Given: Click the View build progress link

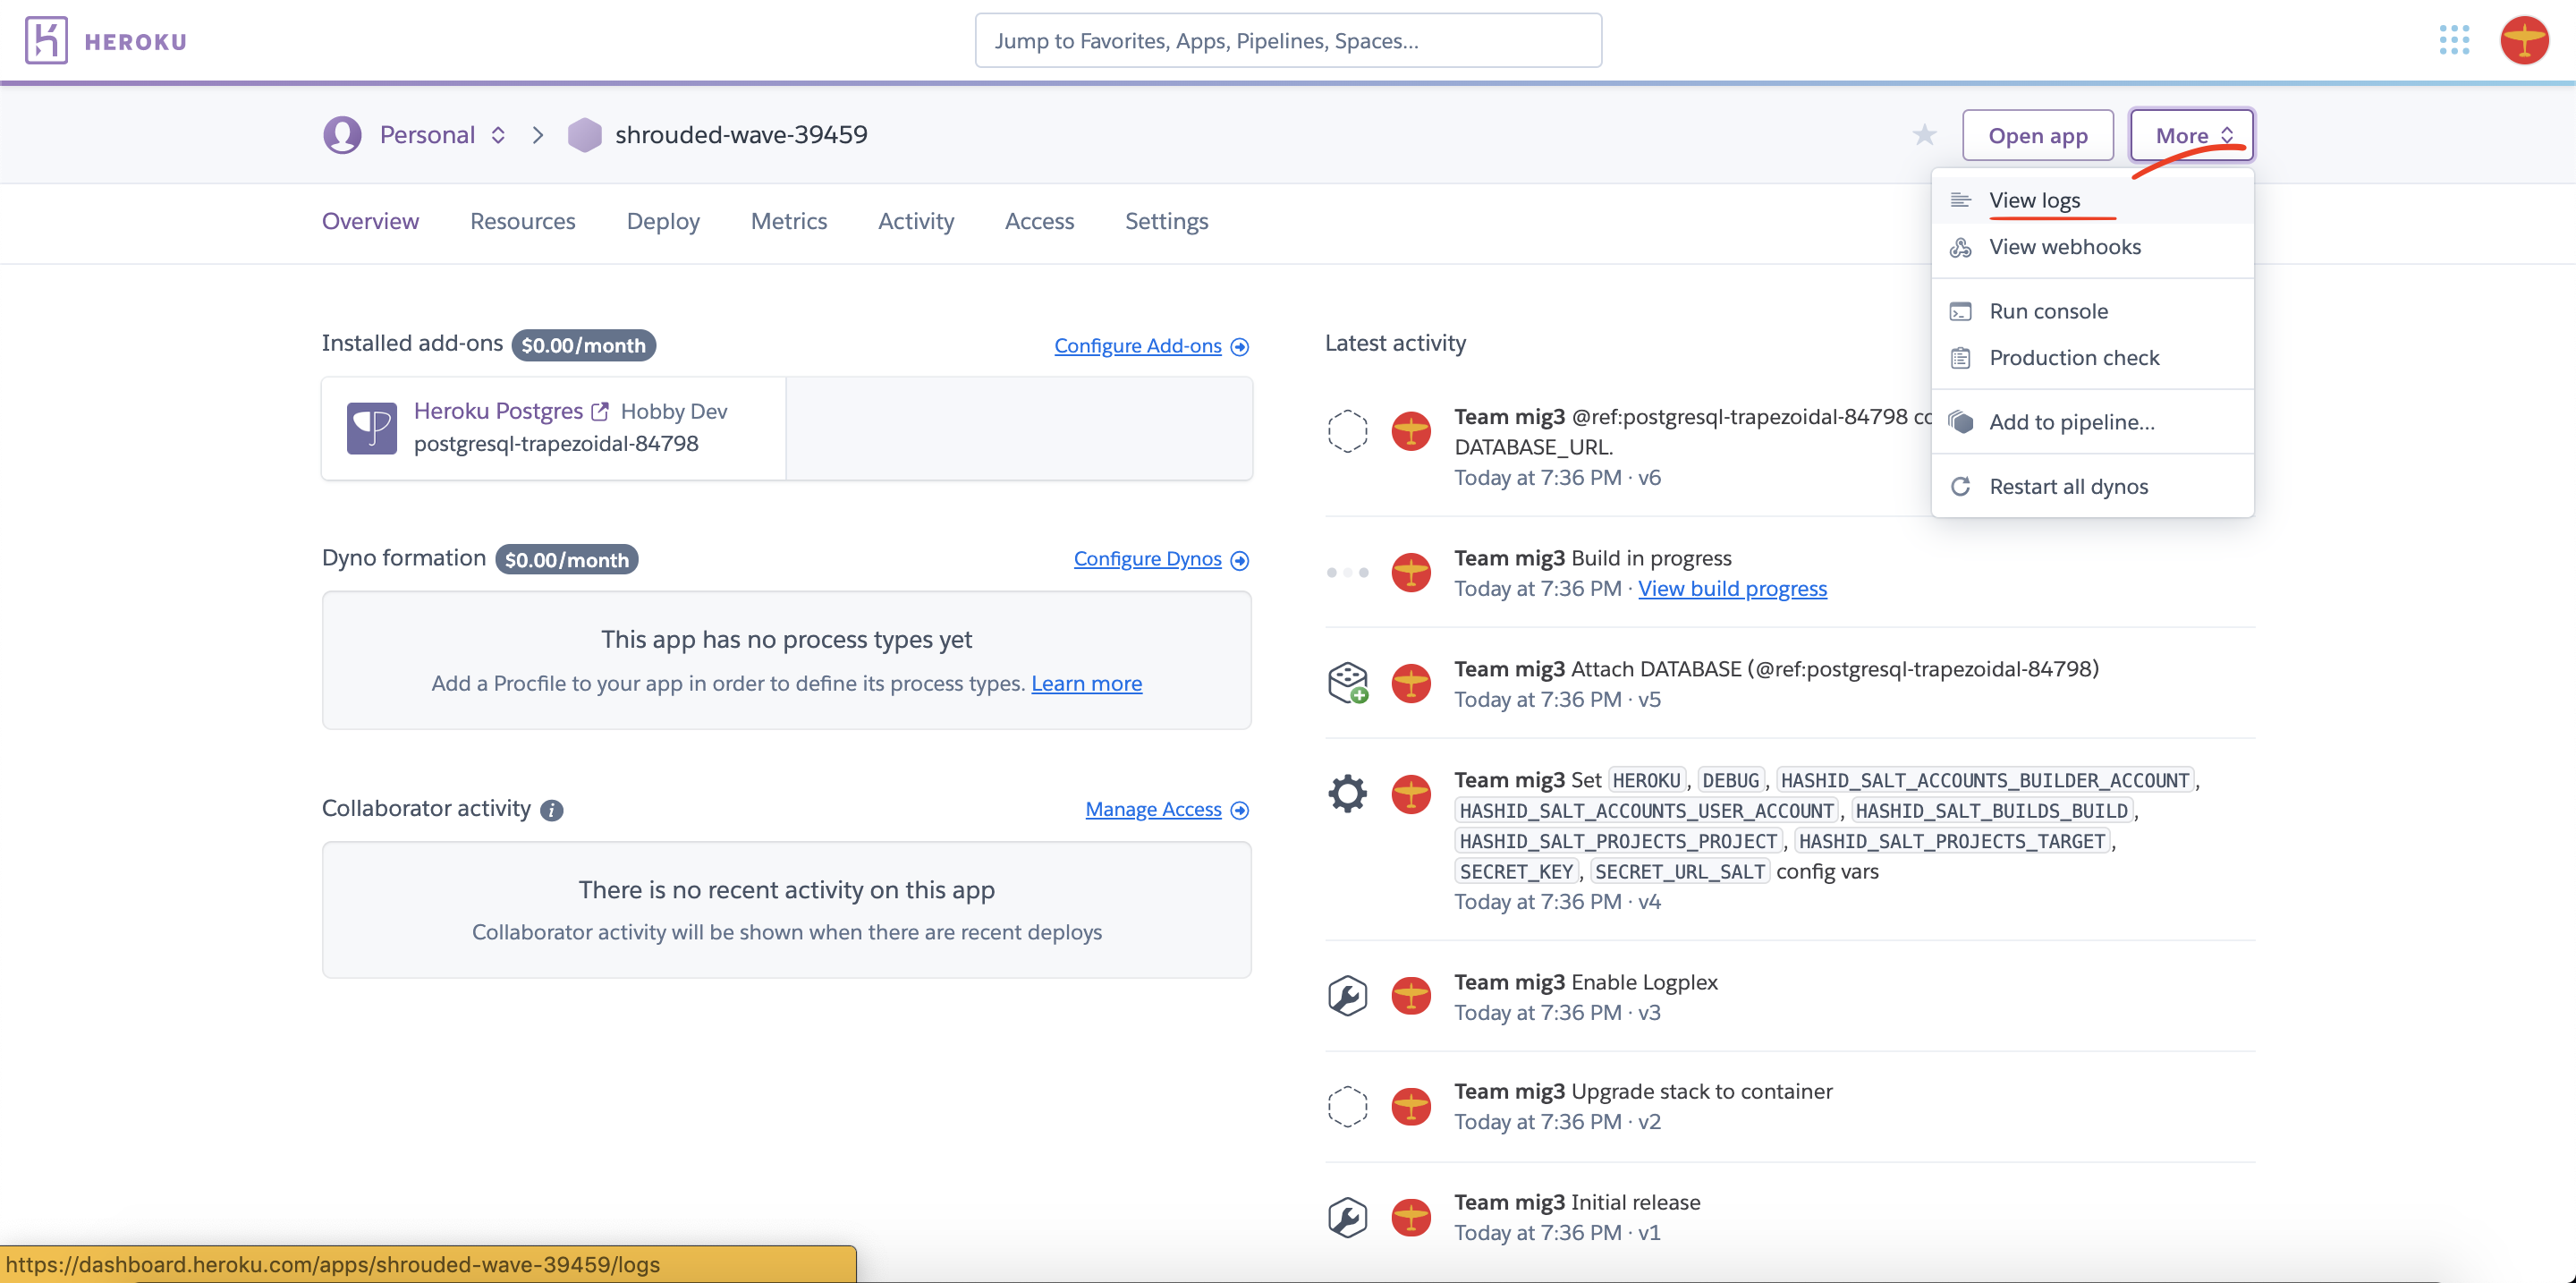Looking at the screenshot, I should tap(1733, 588).
